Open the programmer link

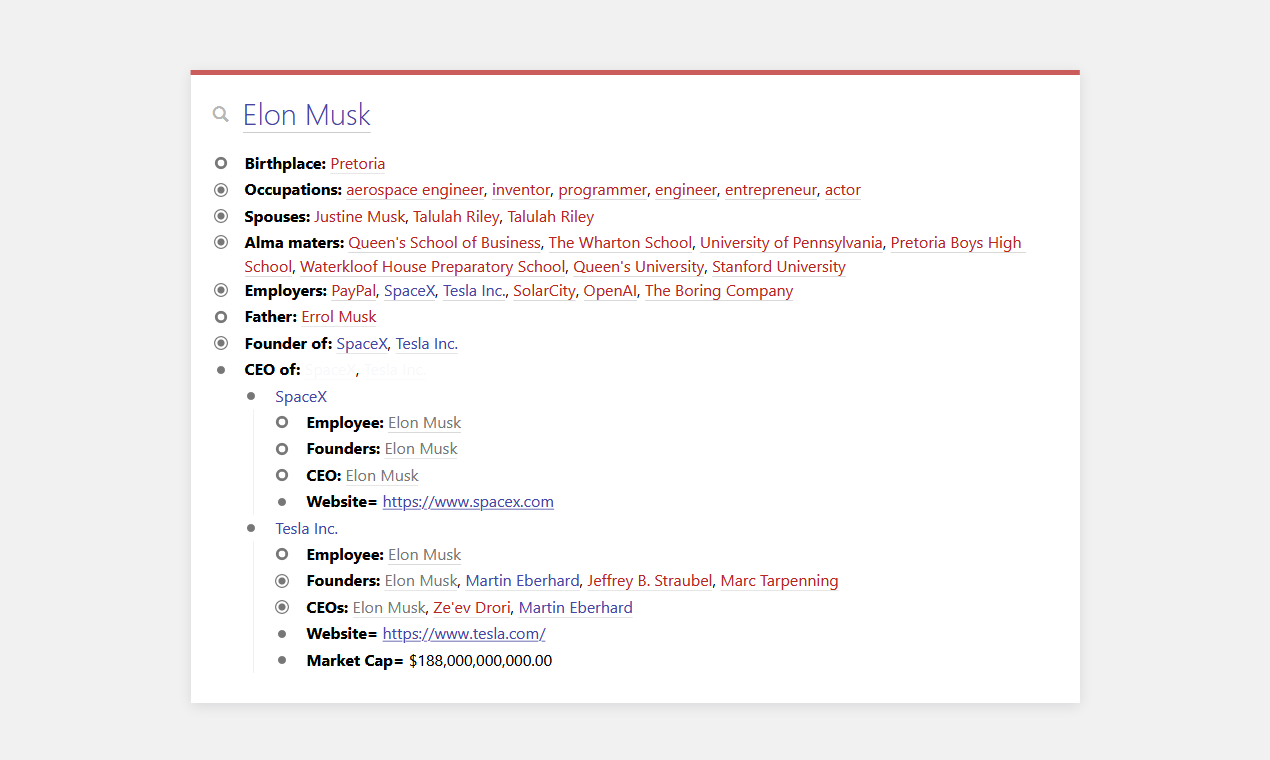pyautogui.click(x=603, y=190)
